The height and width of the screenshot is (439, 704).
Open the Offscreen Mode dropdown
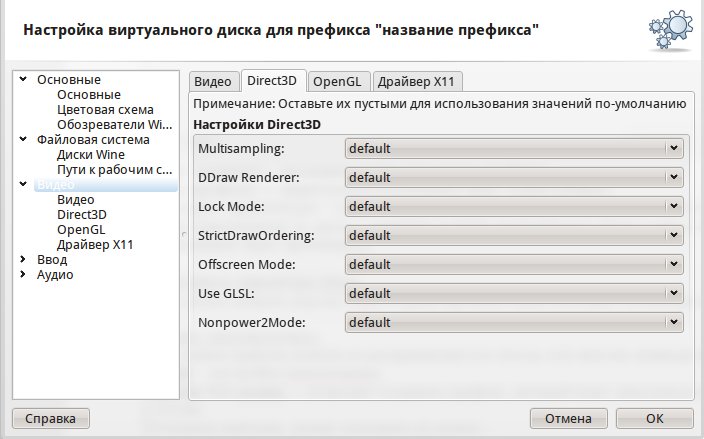pyautogui.click(x=514, y=265)
